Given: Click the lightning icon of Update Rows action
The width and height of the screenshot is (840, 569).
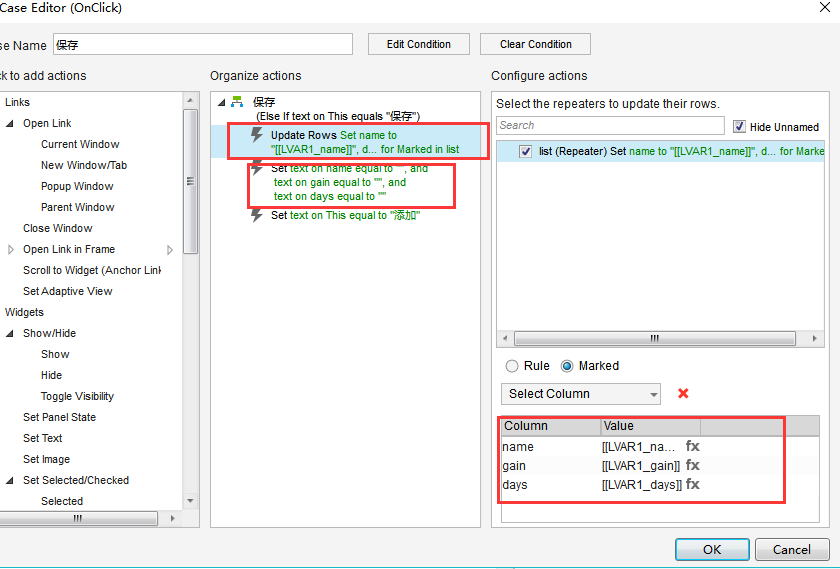Looking at the screenshot, I should [257, 135].
